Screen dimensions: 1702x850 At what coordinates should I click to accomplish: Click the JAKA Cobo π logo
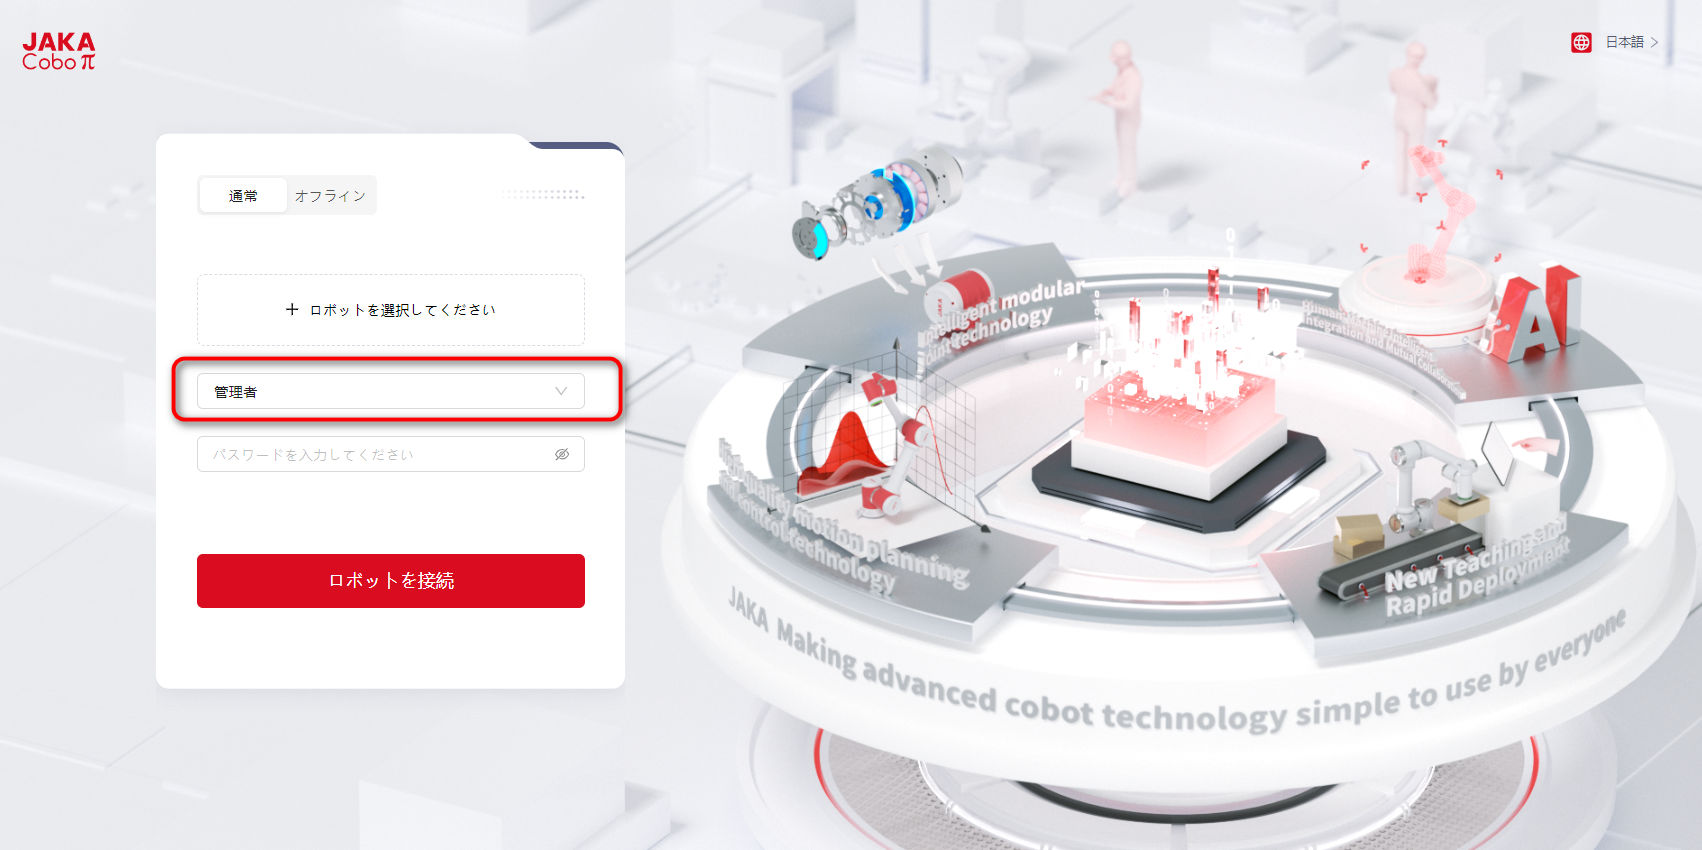[59, 51]
